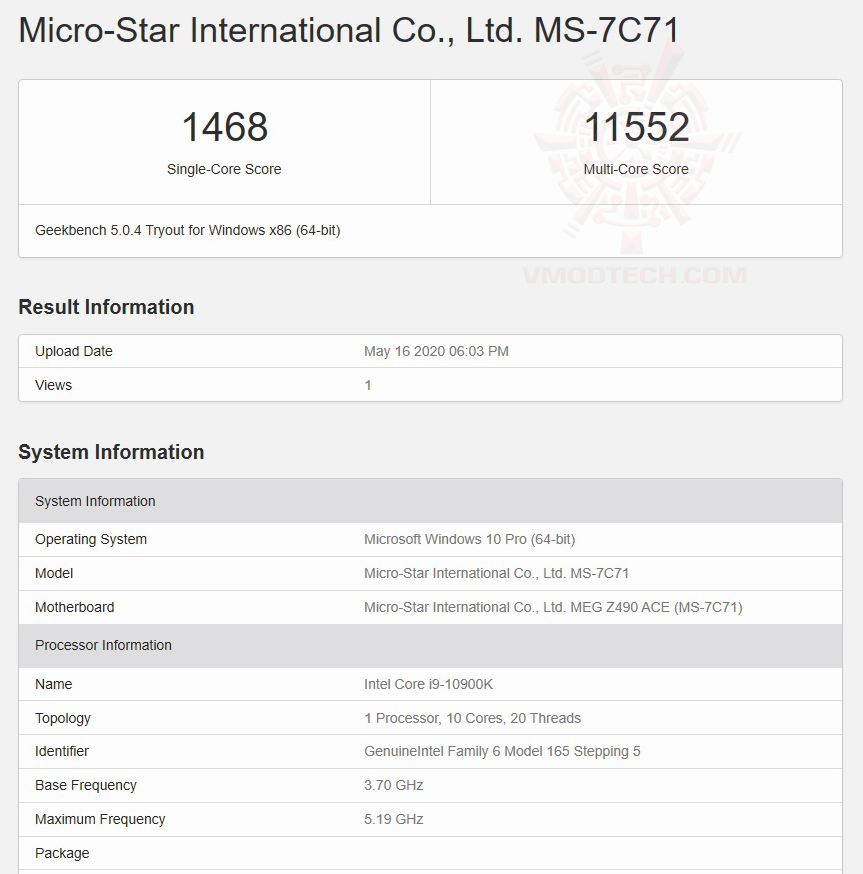Image resolution: width=863 pixels, height=874 pixels.
Task: Open the Result Information heading
Action: (106, 307)
